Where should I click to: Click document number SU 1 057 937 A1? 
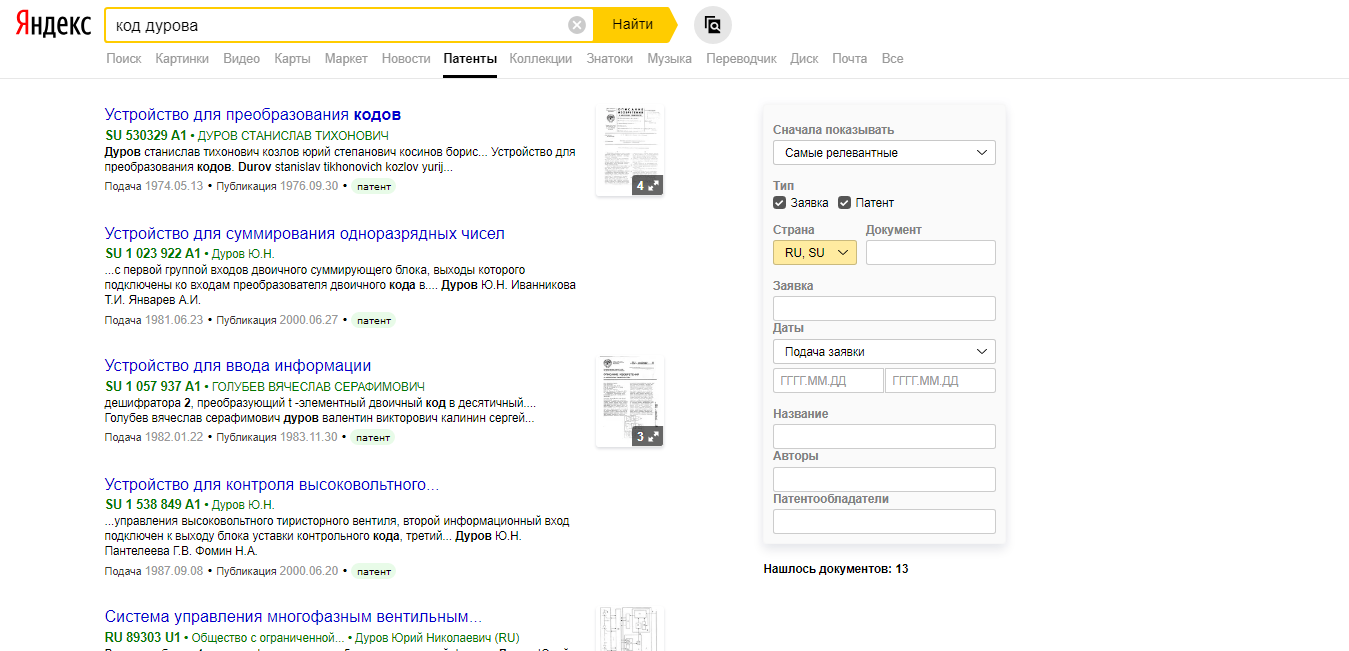[x=153, y=386]
